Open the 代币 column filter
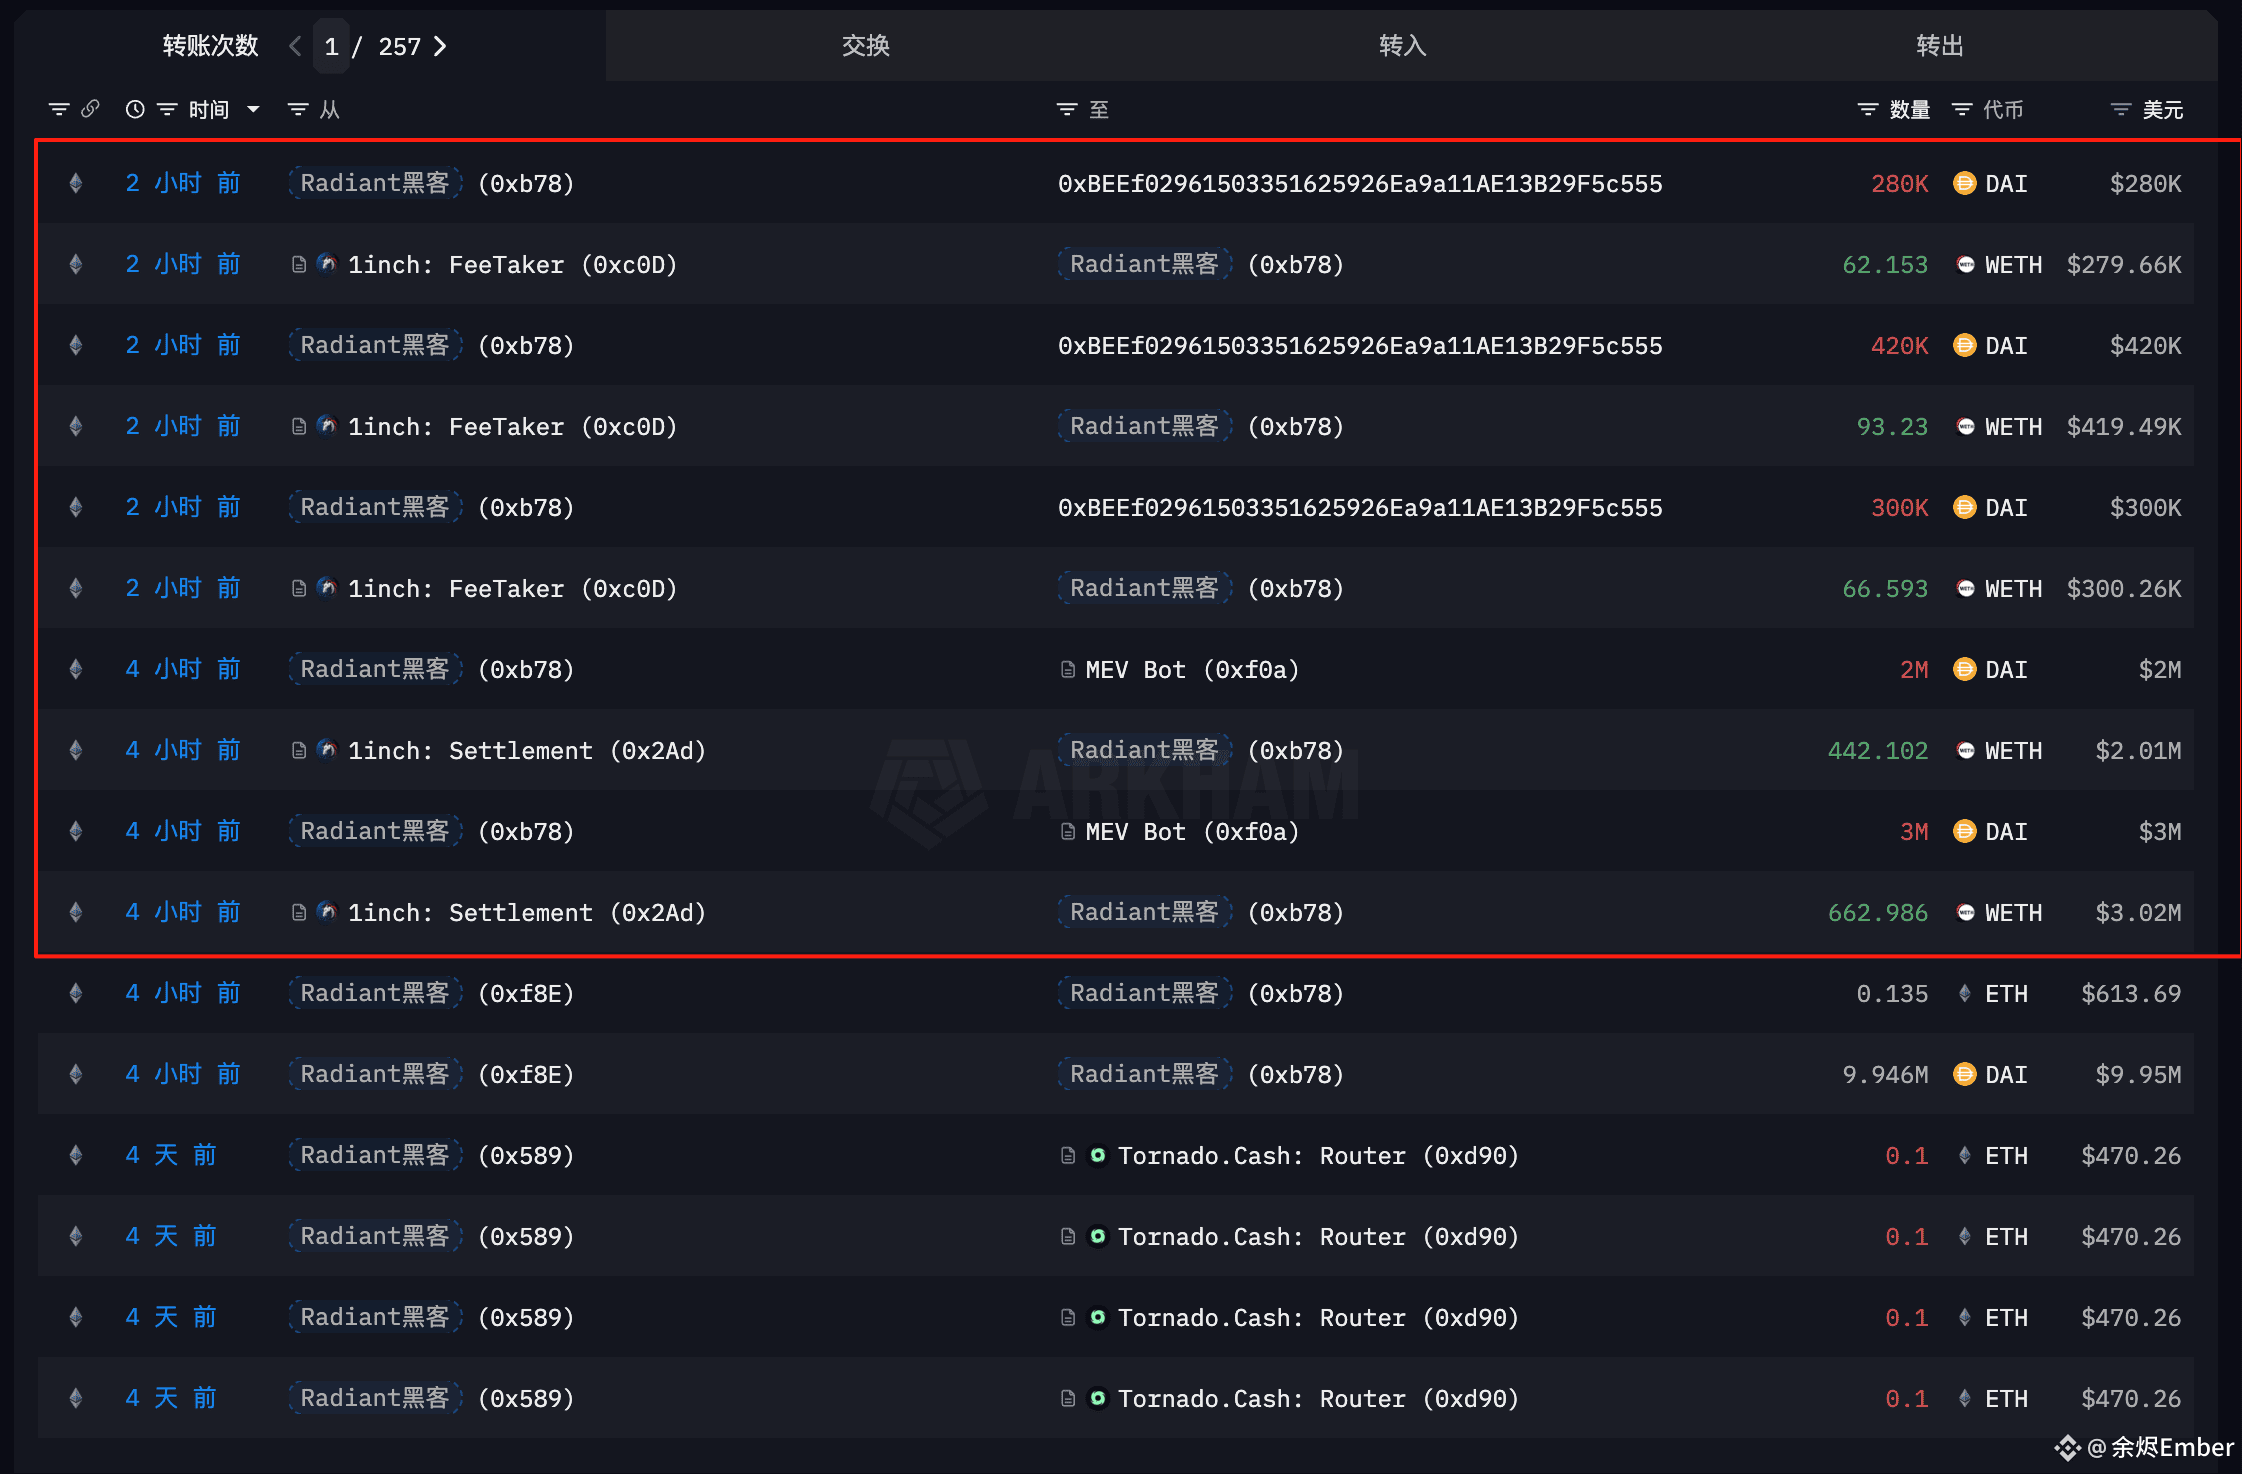Image resolution: width=2242 pixels, height=1474 pixels. pyautogui.click(x=1962, y=109)
